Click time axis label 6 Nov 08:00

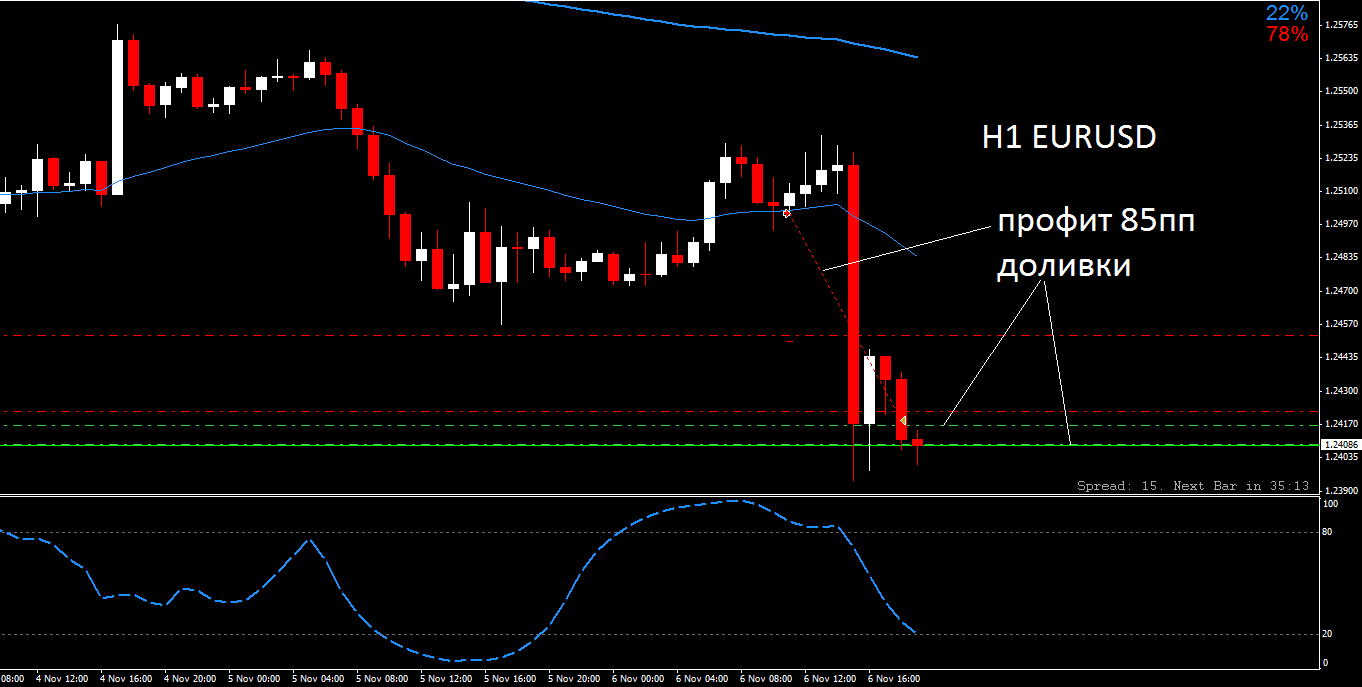click(768, 679)
